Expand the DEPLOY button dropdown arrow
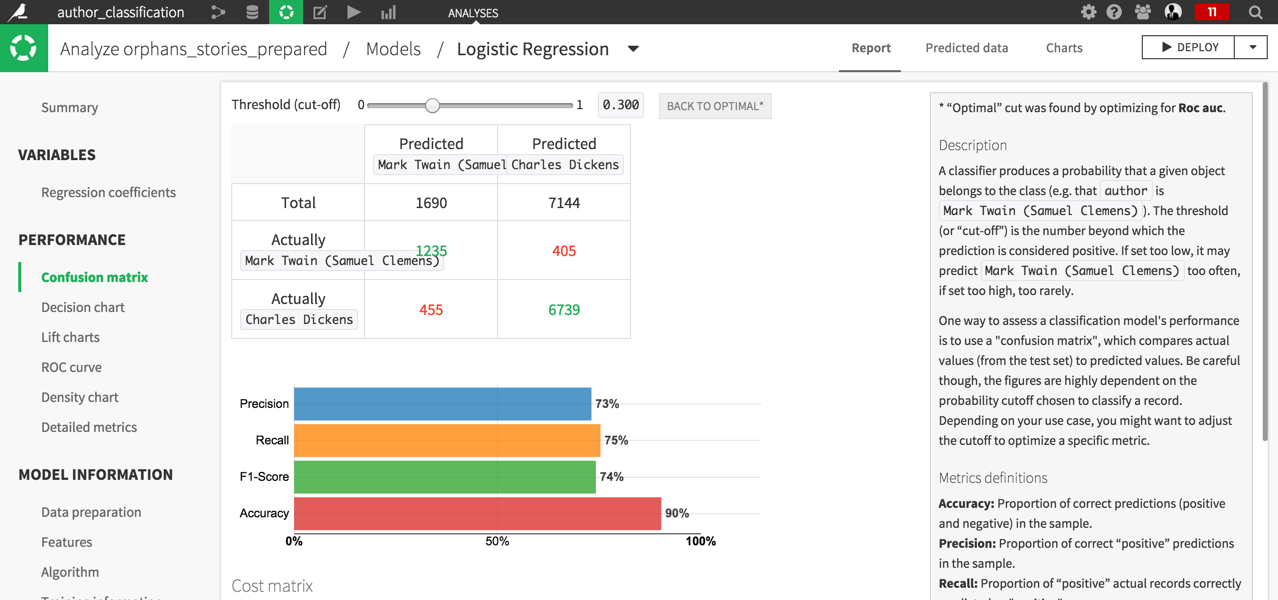The width and height of the screenshot is (1278, 600). click(x=1252, y=47)
